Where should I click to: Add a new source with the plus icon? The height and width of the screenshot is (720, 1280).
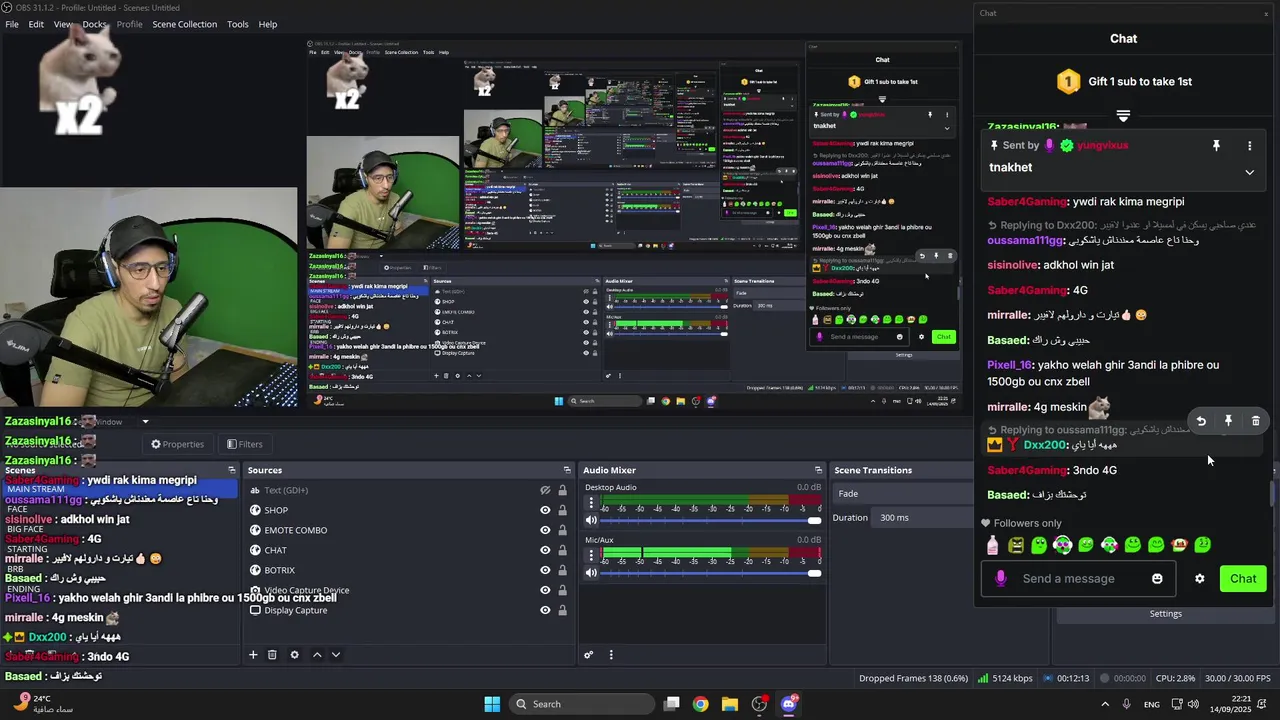253,655
